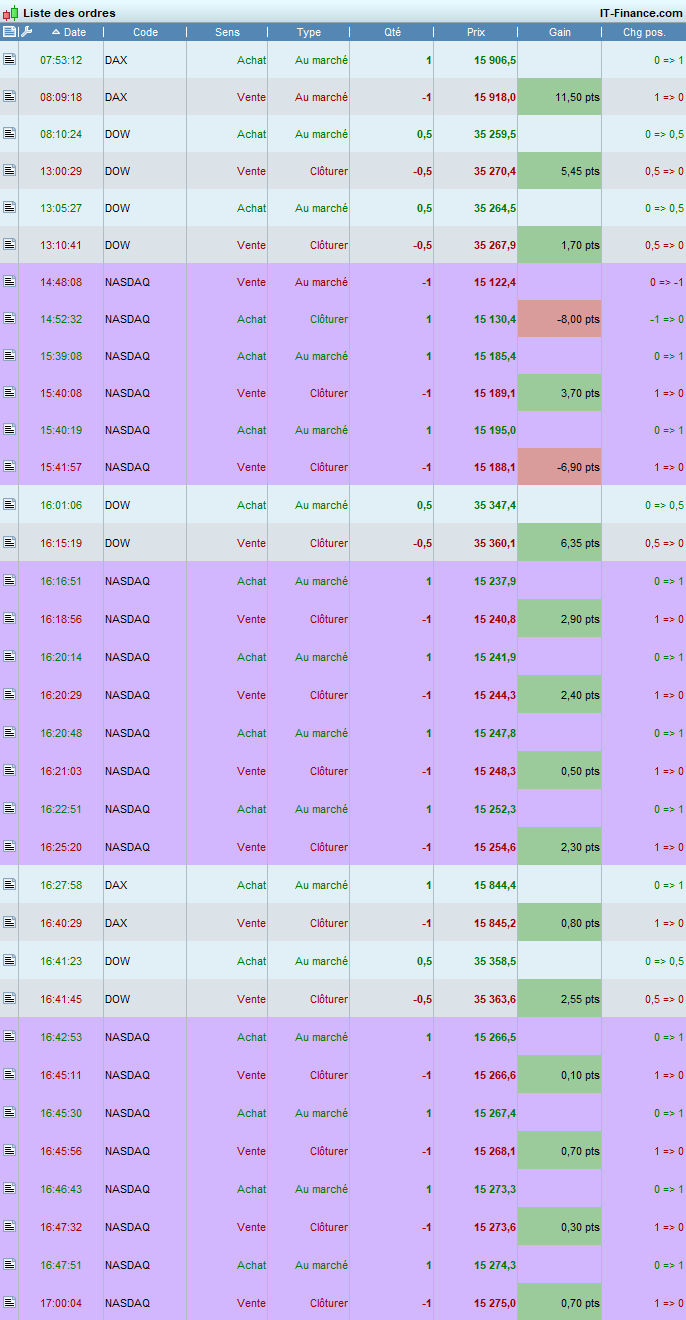Click the -1 => 0 position change cell
Viewport: 686px width, 1320px height.
[666, 319]
